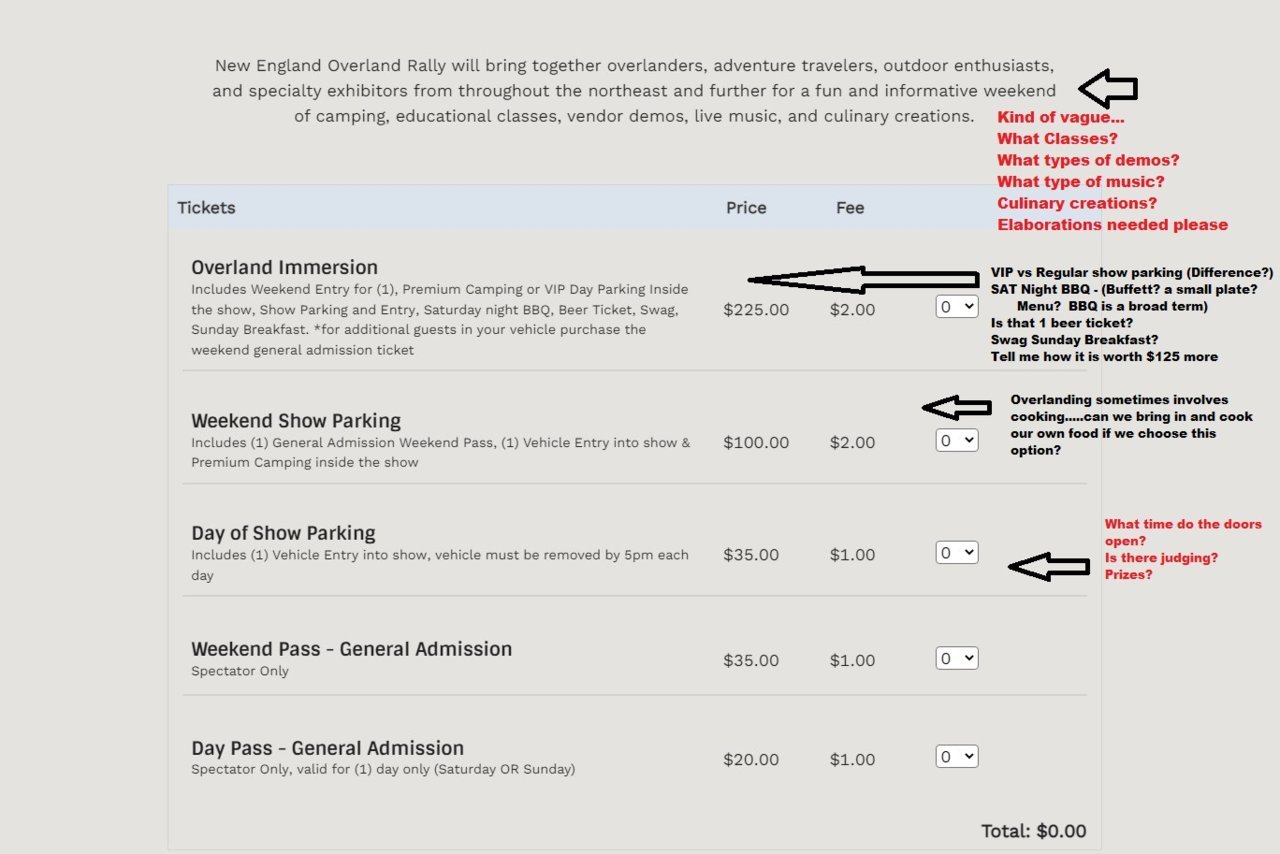Click the Weekend Show Parking includes description
This screenshot has height=854, width=1280.
coord(441,452)
